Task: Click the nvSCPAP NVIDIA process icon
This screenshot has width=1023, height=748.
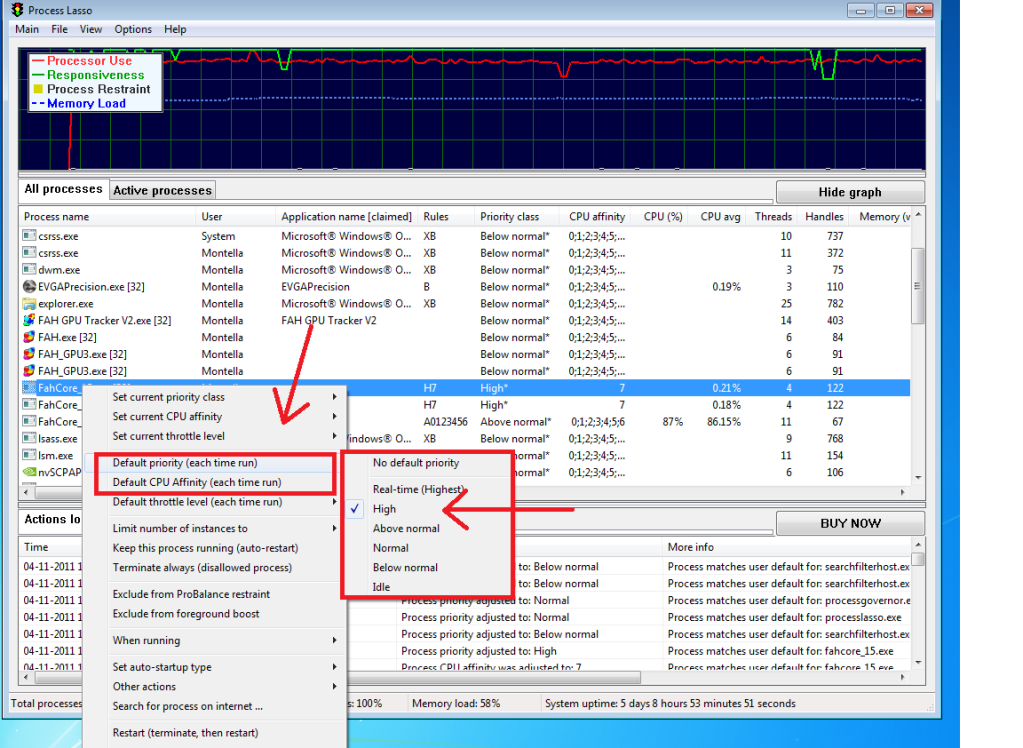Action: click(x=29, y=472)
